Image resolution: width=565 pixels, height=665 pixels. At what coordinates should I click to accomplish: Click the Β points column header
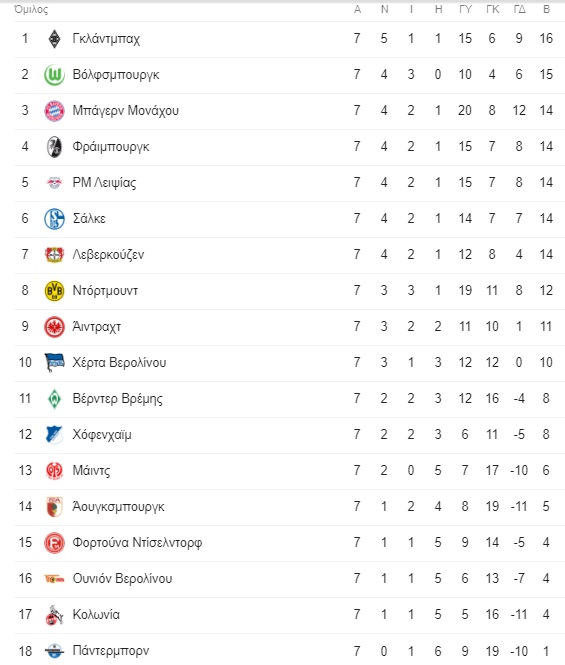click(x=546, y=9)
